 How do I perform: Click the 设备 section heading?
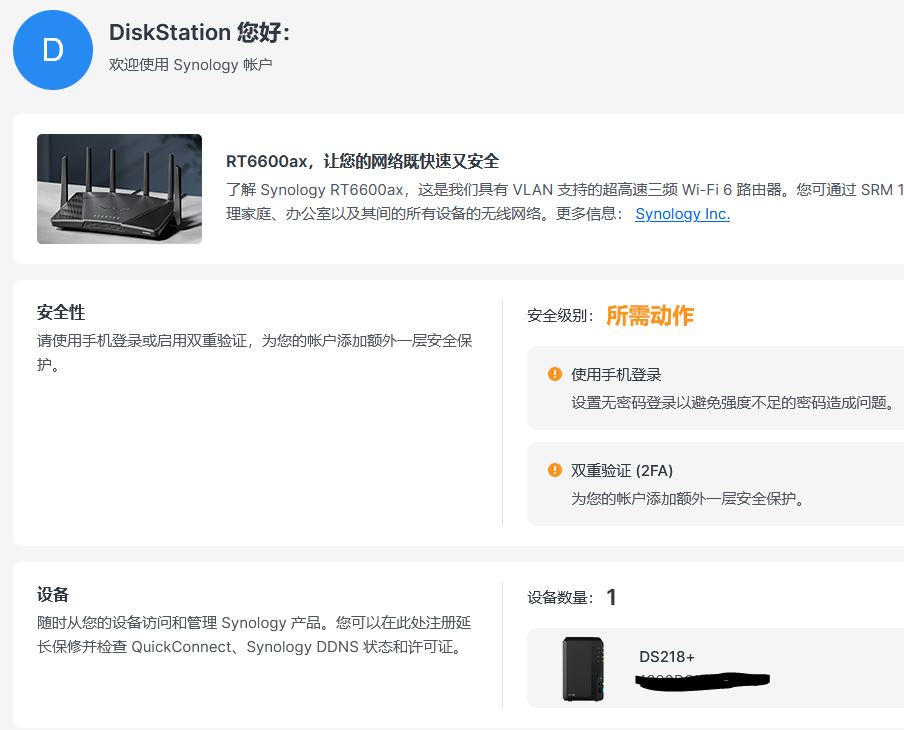click(x=53, y=594)
